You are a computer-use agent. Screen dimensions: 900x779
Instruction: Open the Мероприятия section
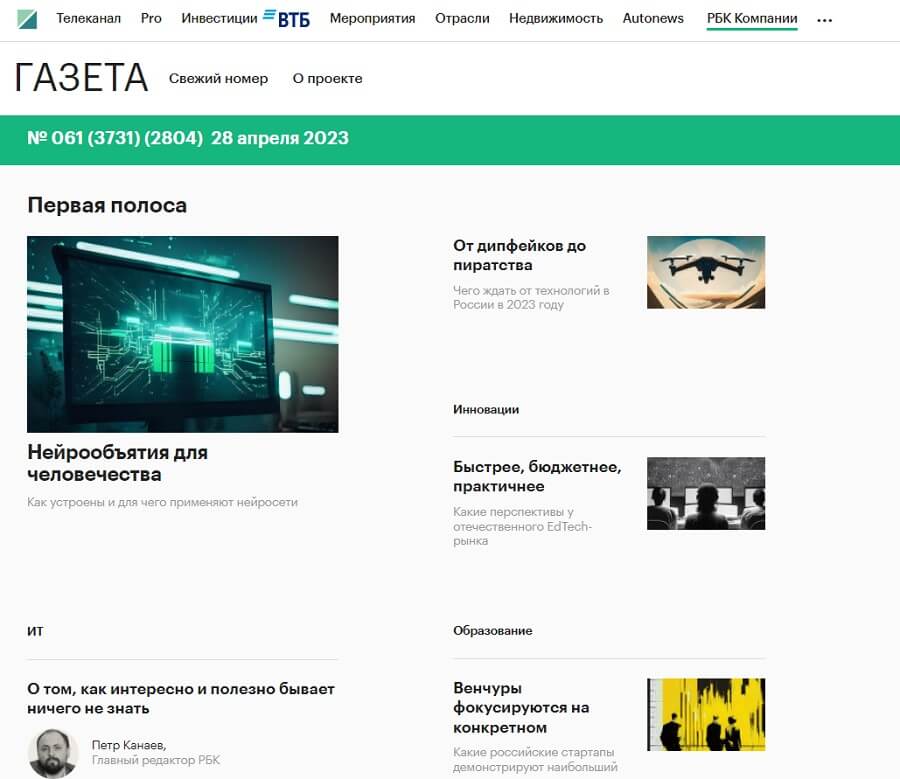point(371,17)
